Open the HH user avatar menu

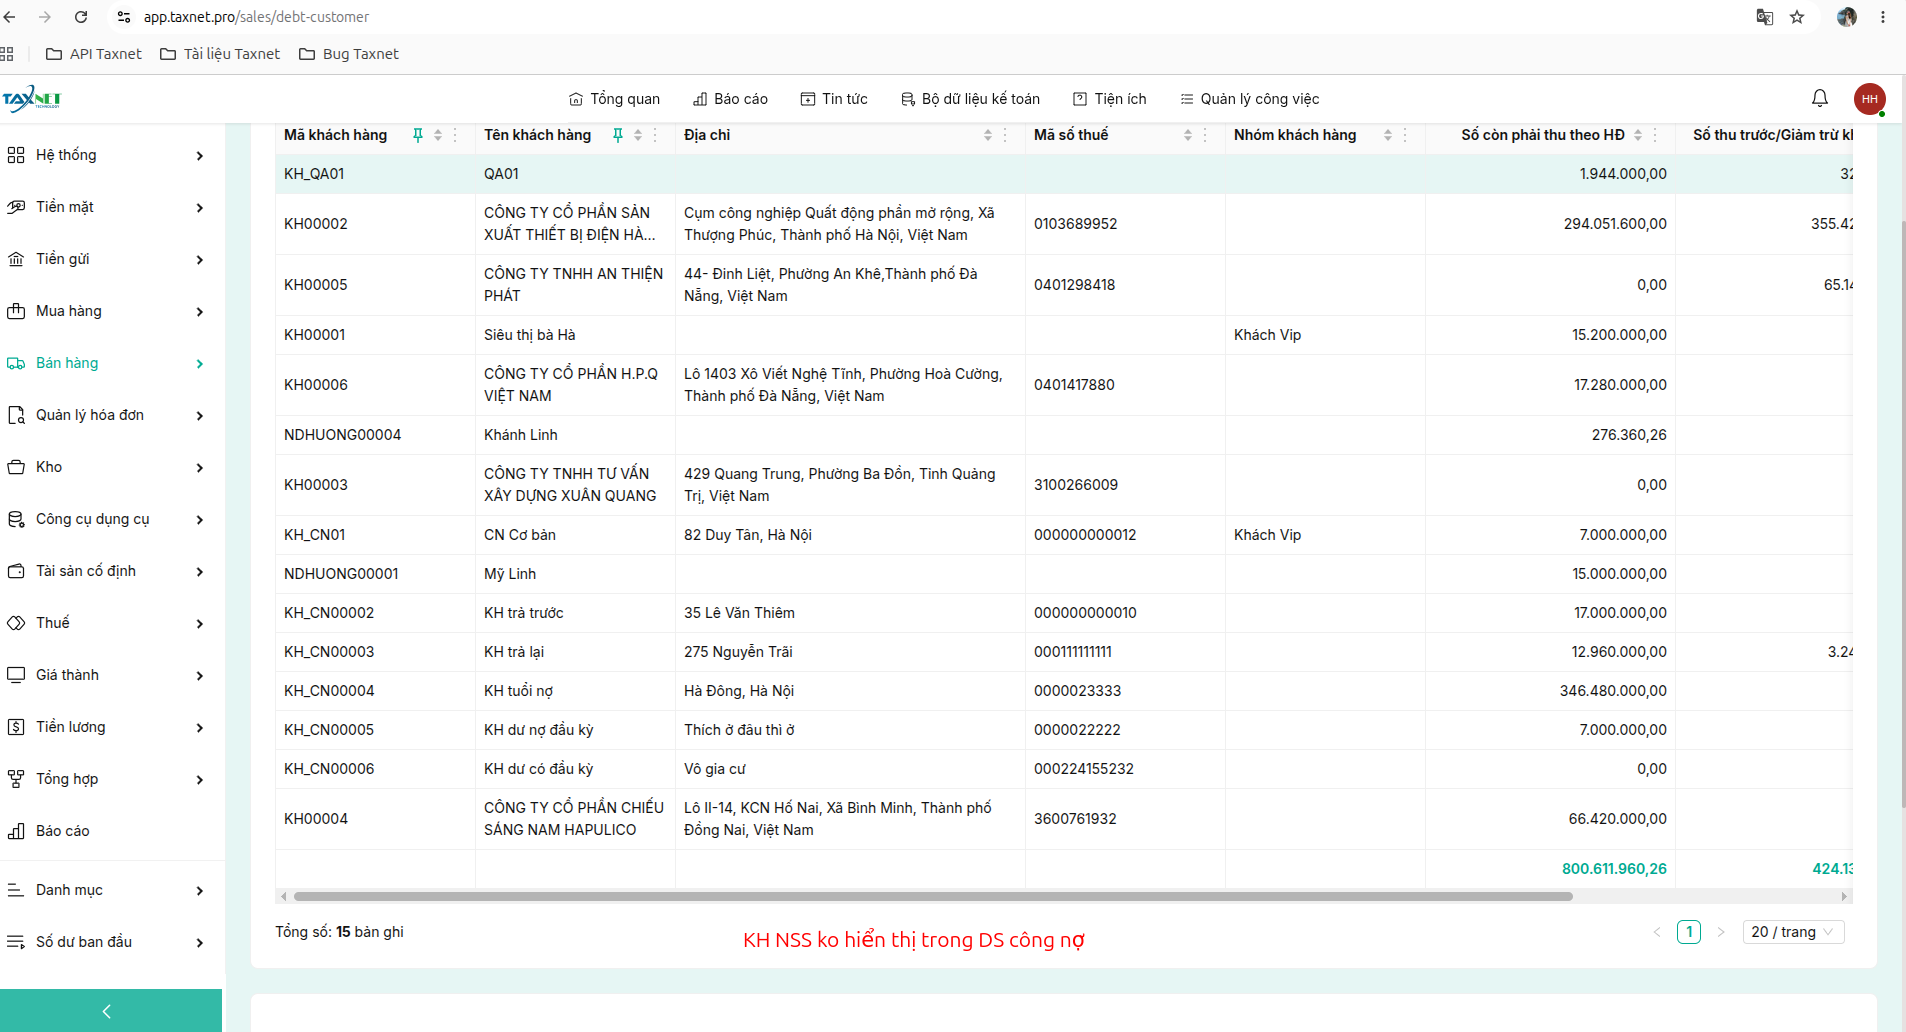(x=1869, y=99)
